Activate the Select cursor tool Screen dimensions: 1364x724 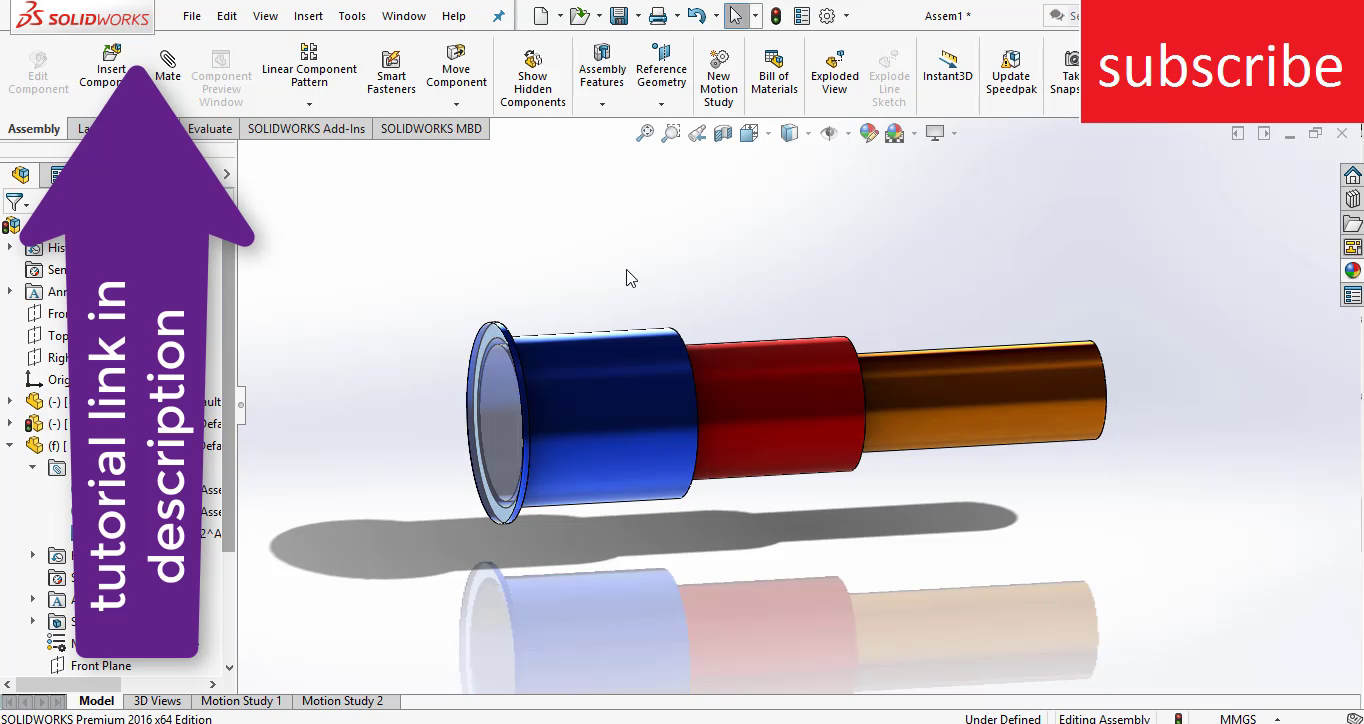coord(735,16)
